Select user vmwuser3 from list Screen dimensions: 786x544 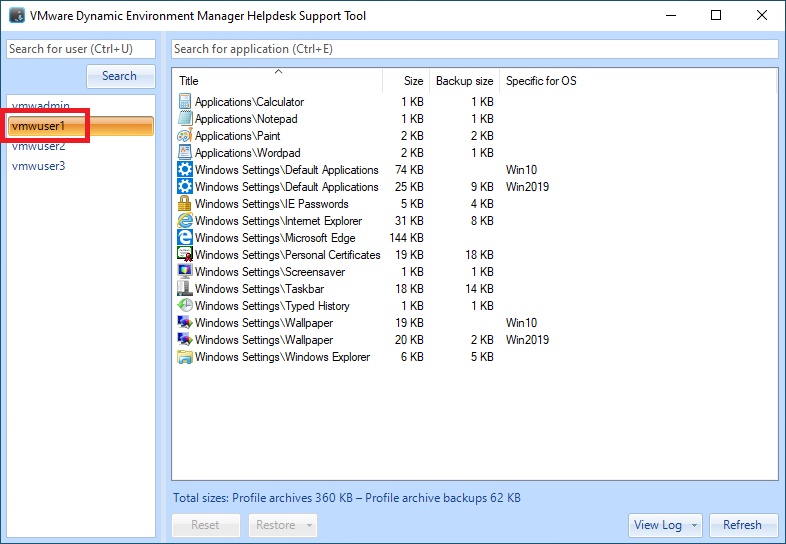point(39,166)
